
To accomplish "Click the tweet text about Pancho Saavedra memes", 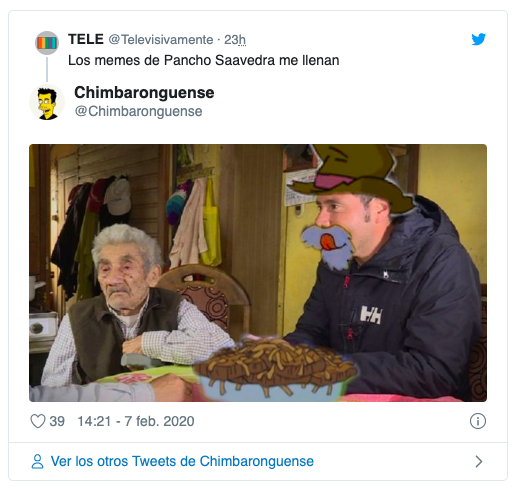I will (204, 60).
